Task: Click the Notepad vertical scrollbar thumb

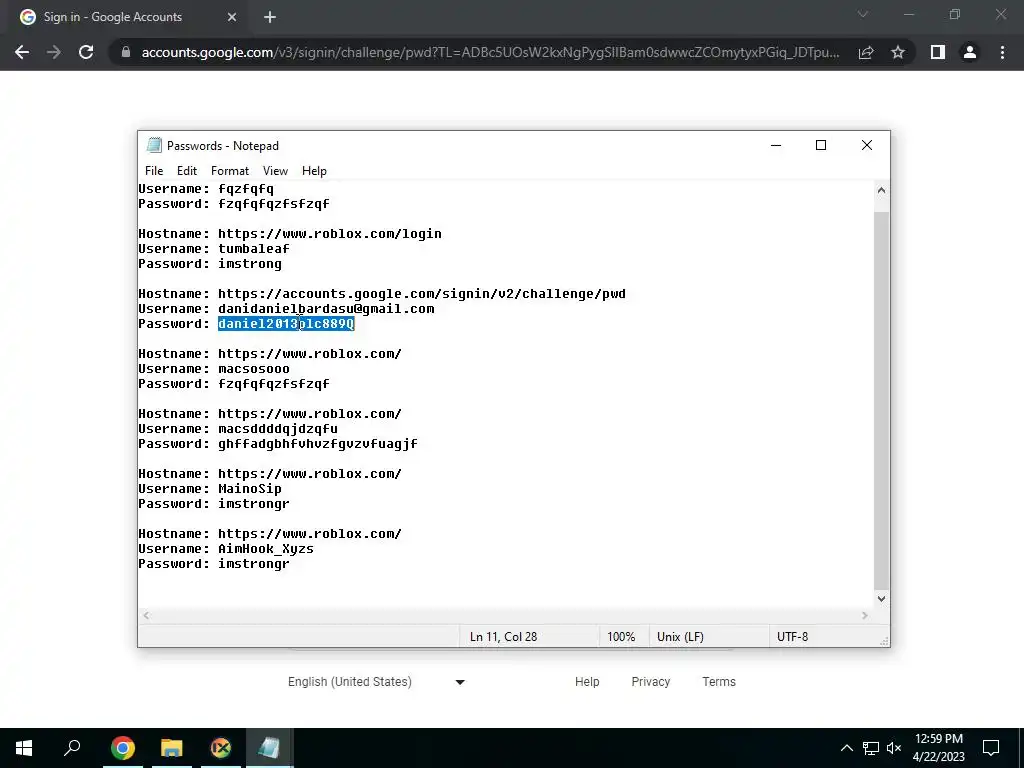Action: pyautogui.click(x=882, y=400)
